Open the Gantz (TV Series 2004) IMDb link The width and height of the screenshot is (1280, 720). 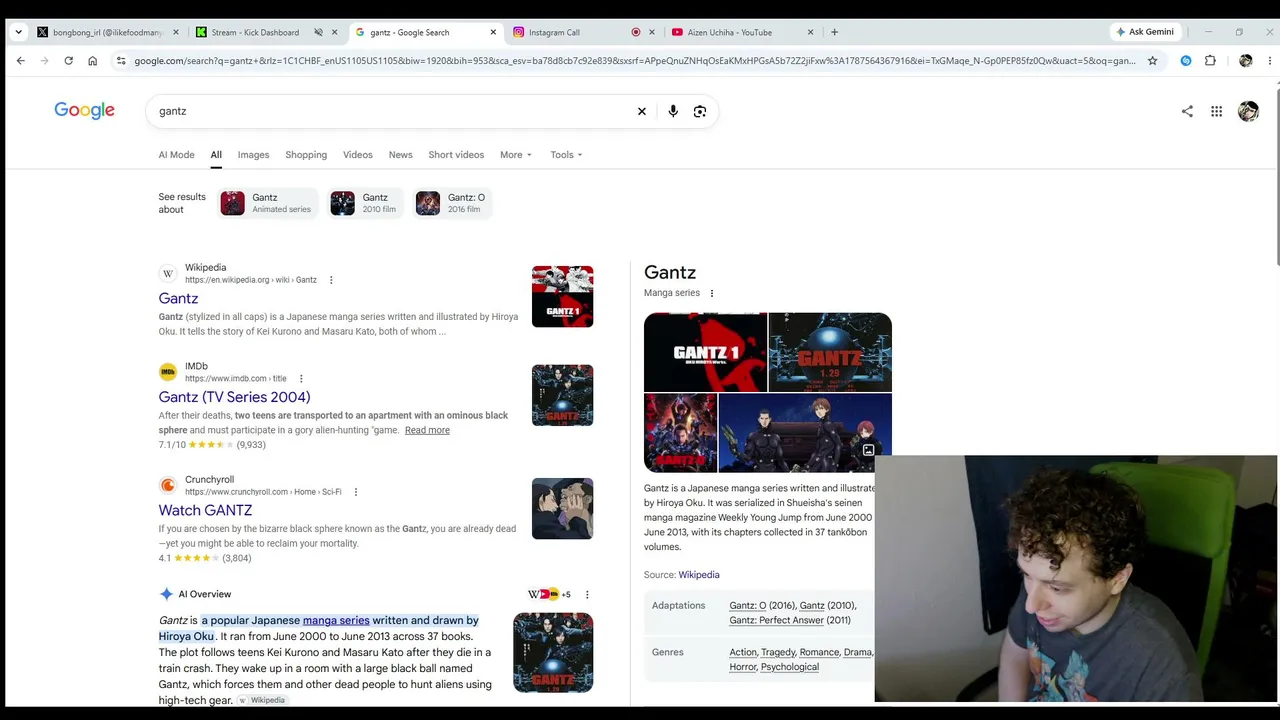tap(234, 397)
